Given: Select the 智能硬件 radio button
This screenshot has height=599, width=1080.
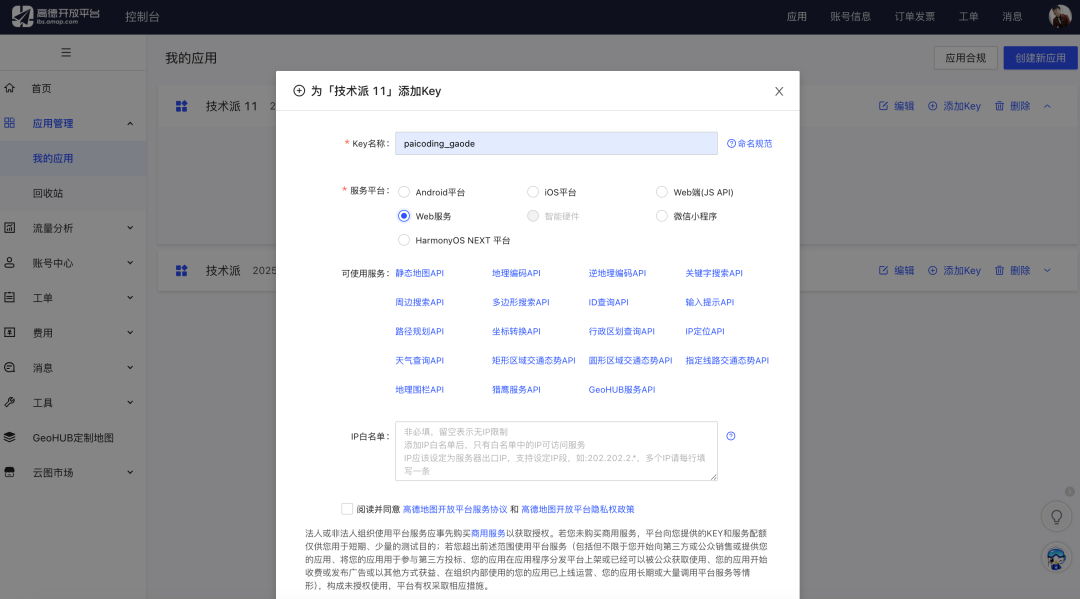Looking at the screenshot, I should 532,216.
